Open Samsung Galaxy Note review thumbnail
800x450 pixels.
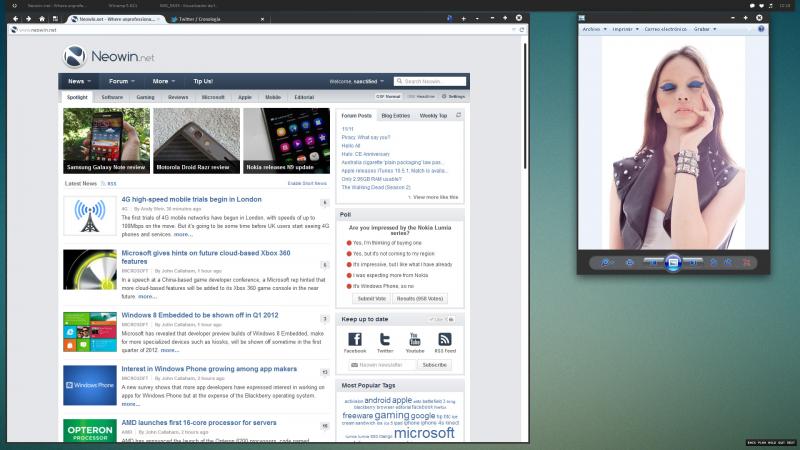[x=106, y=141]
